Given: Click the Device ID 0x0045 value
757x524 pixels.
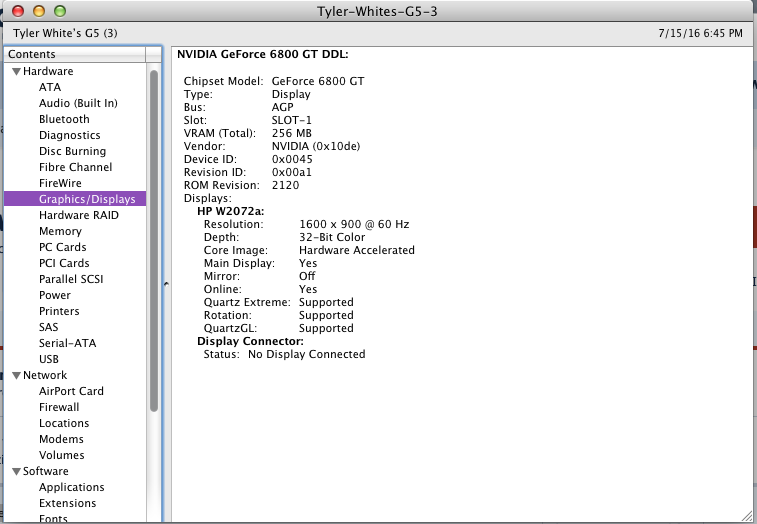Looking at the screenshot, I should (x=292, y=159).
